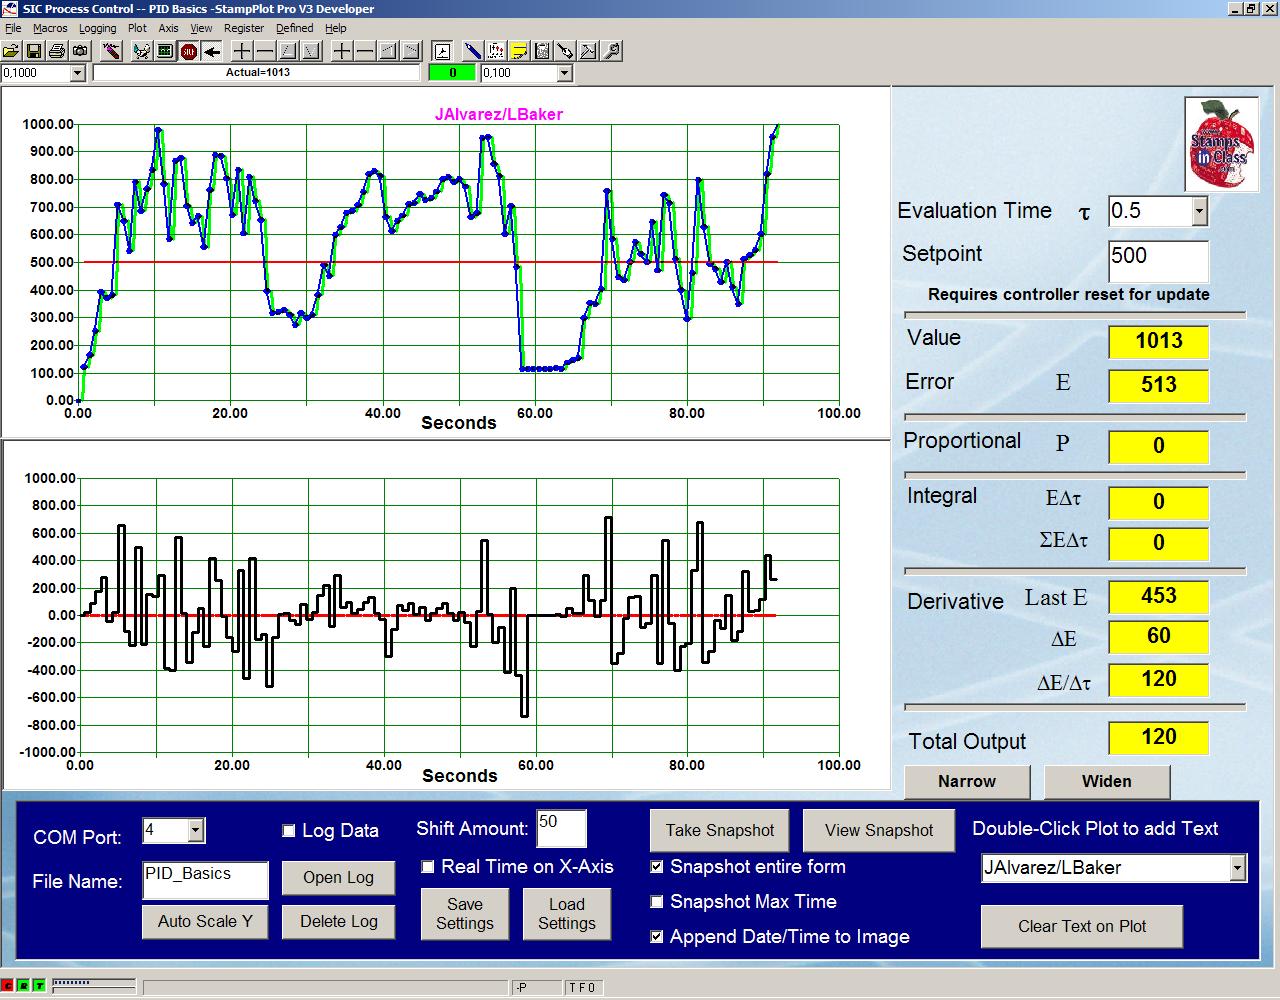
Task: Click the green plot screen icon
Action: tap(165, 51)
